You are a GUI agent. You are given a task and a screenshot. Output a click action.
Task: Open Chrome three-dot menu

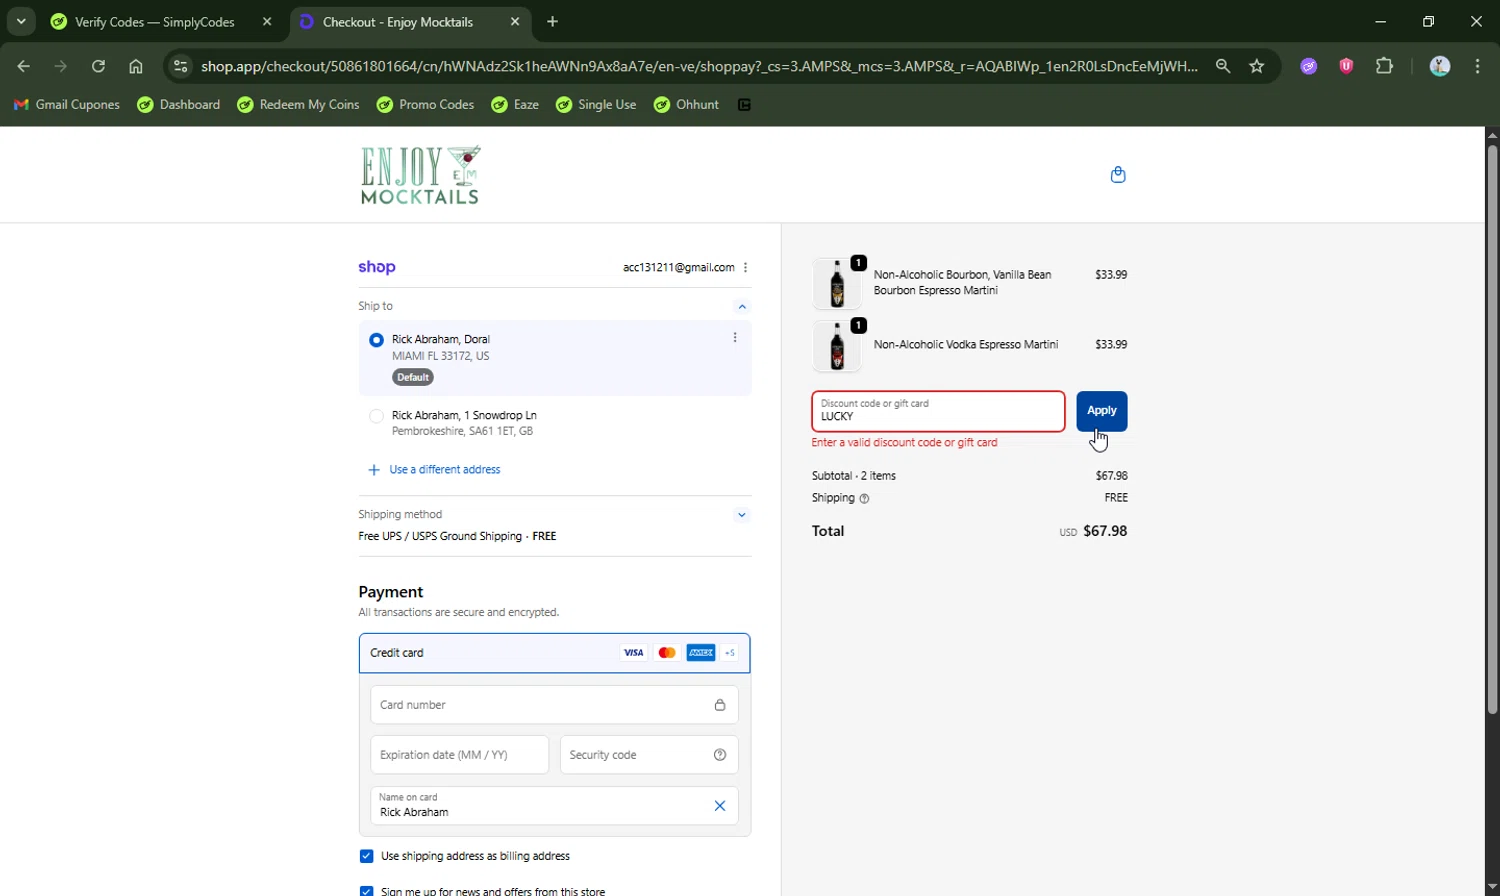click(1478, 66)
